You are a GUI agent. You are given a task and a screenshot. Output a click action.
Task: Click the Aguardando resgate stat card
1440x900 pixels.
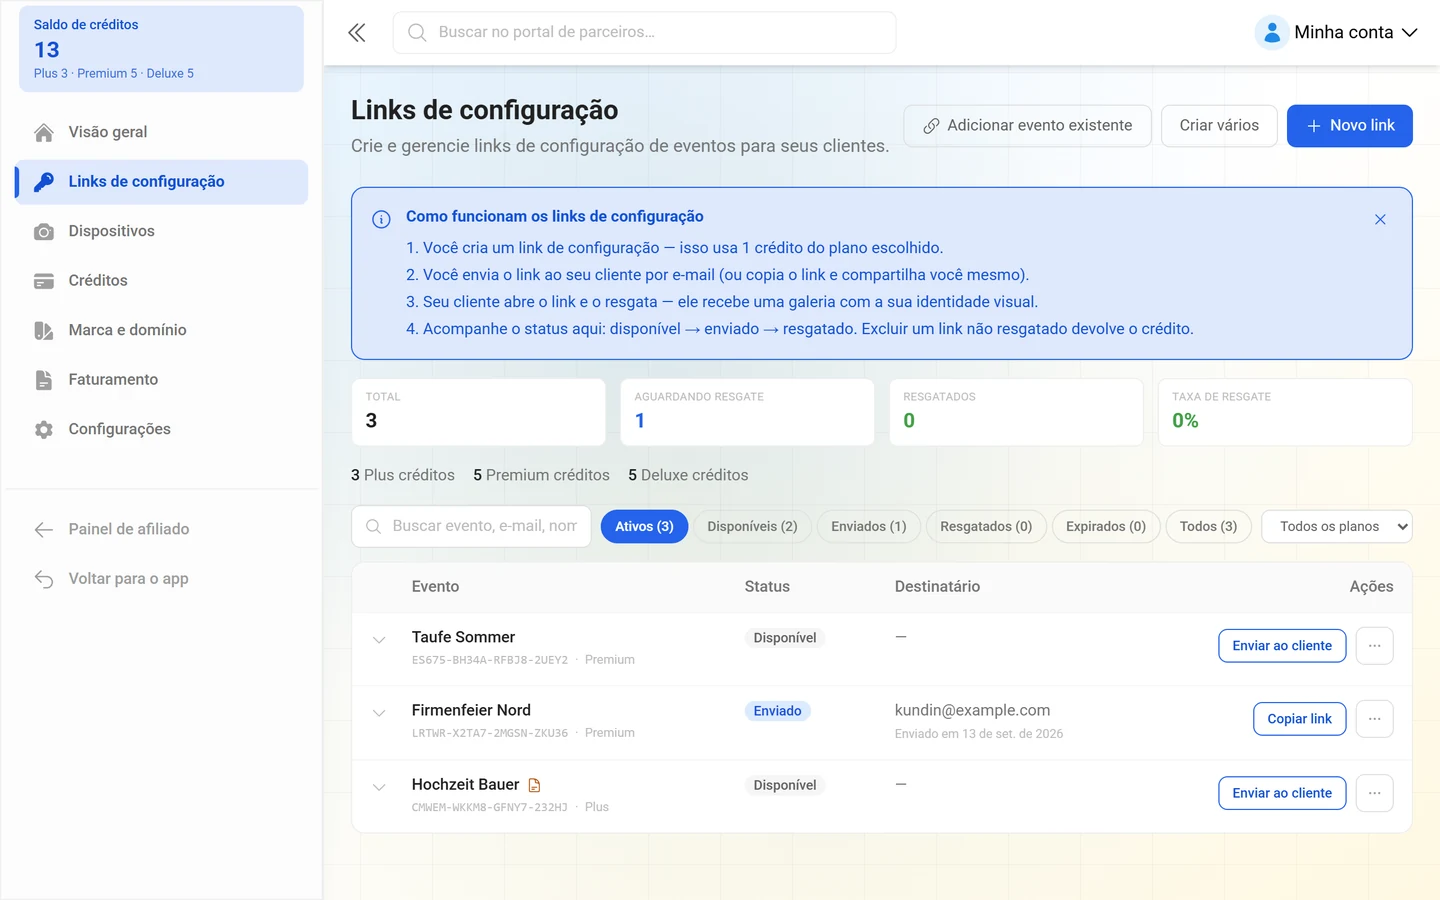point(747,412)
